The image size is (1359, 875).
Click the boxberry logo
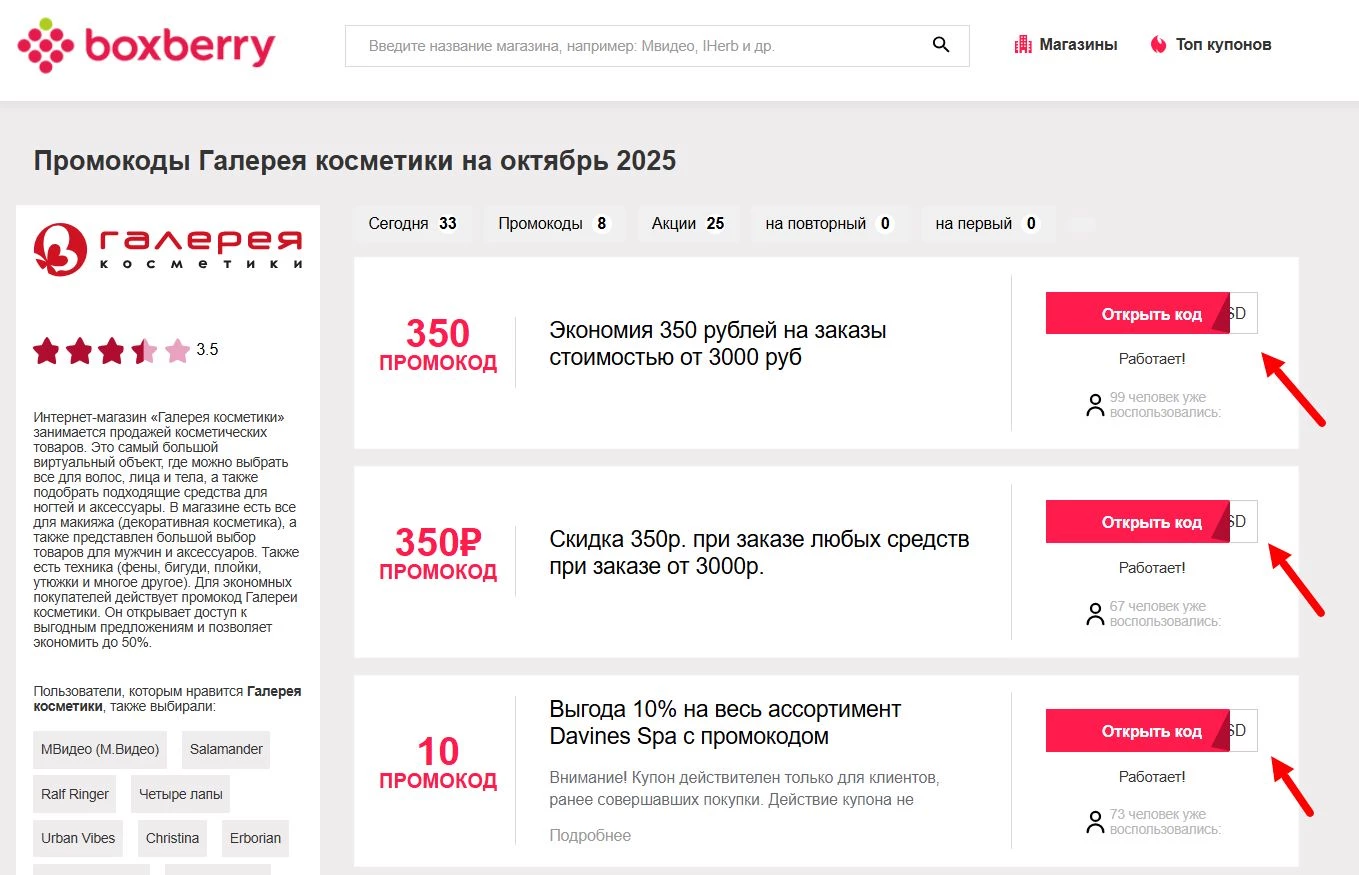pyautogui.click(x=146, y=46)
